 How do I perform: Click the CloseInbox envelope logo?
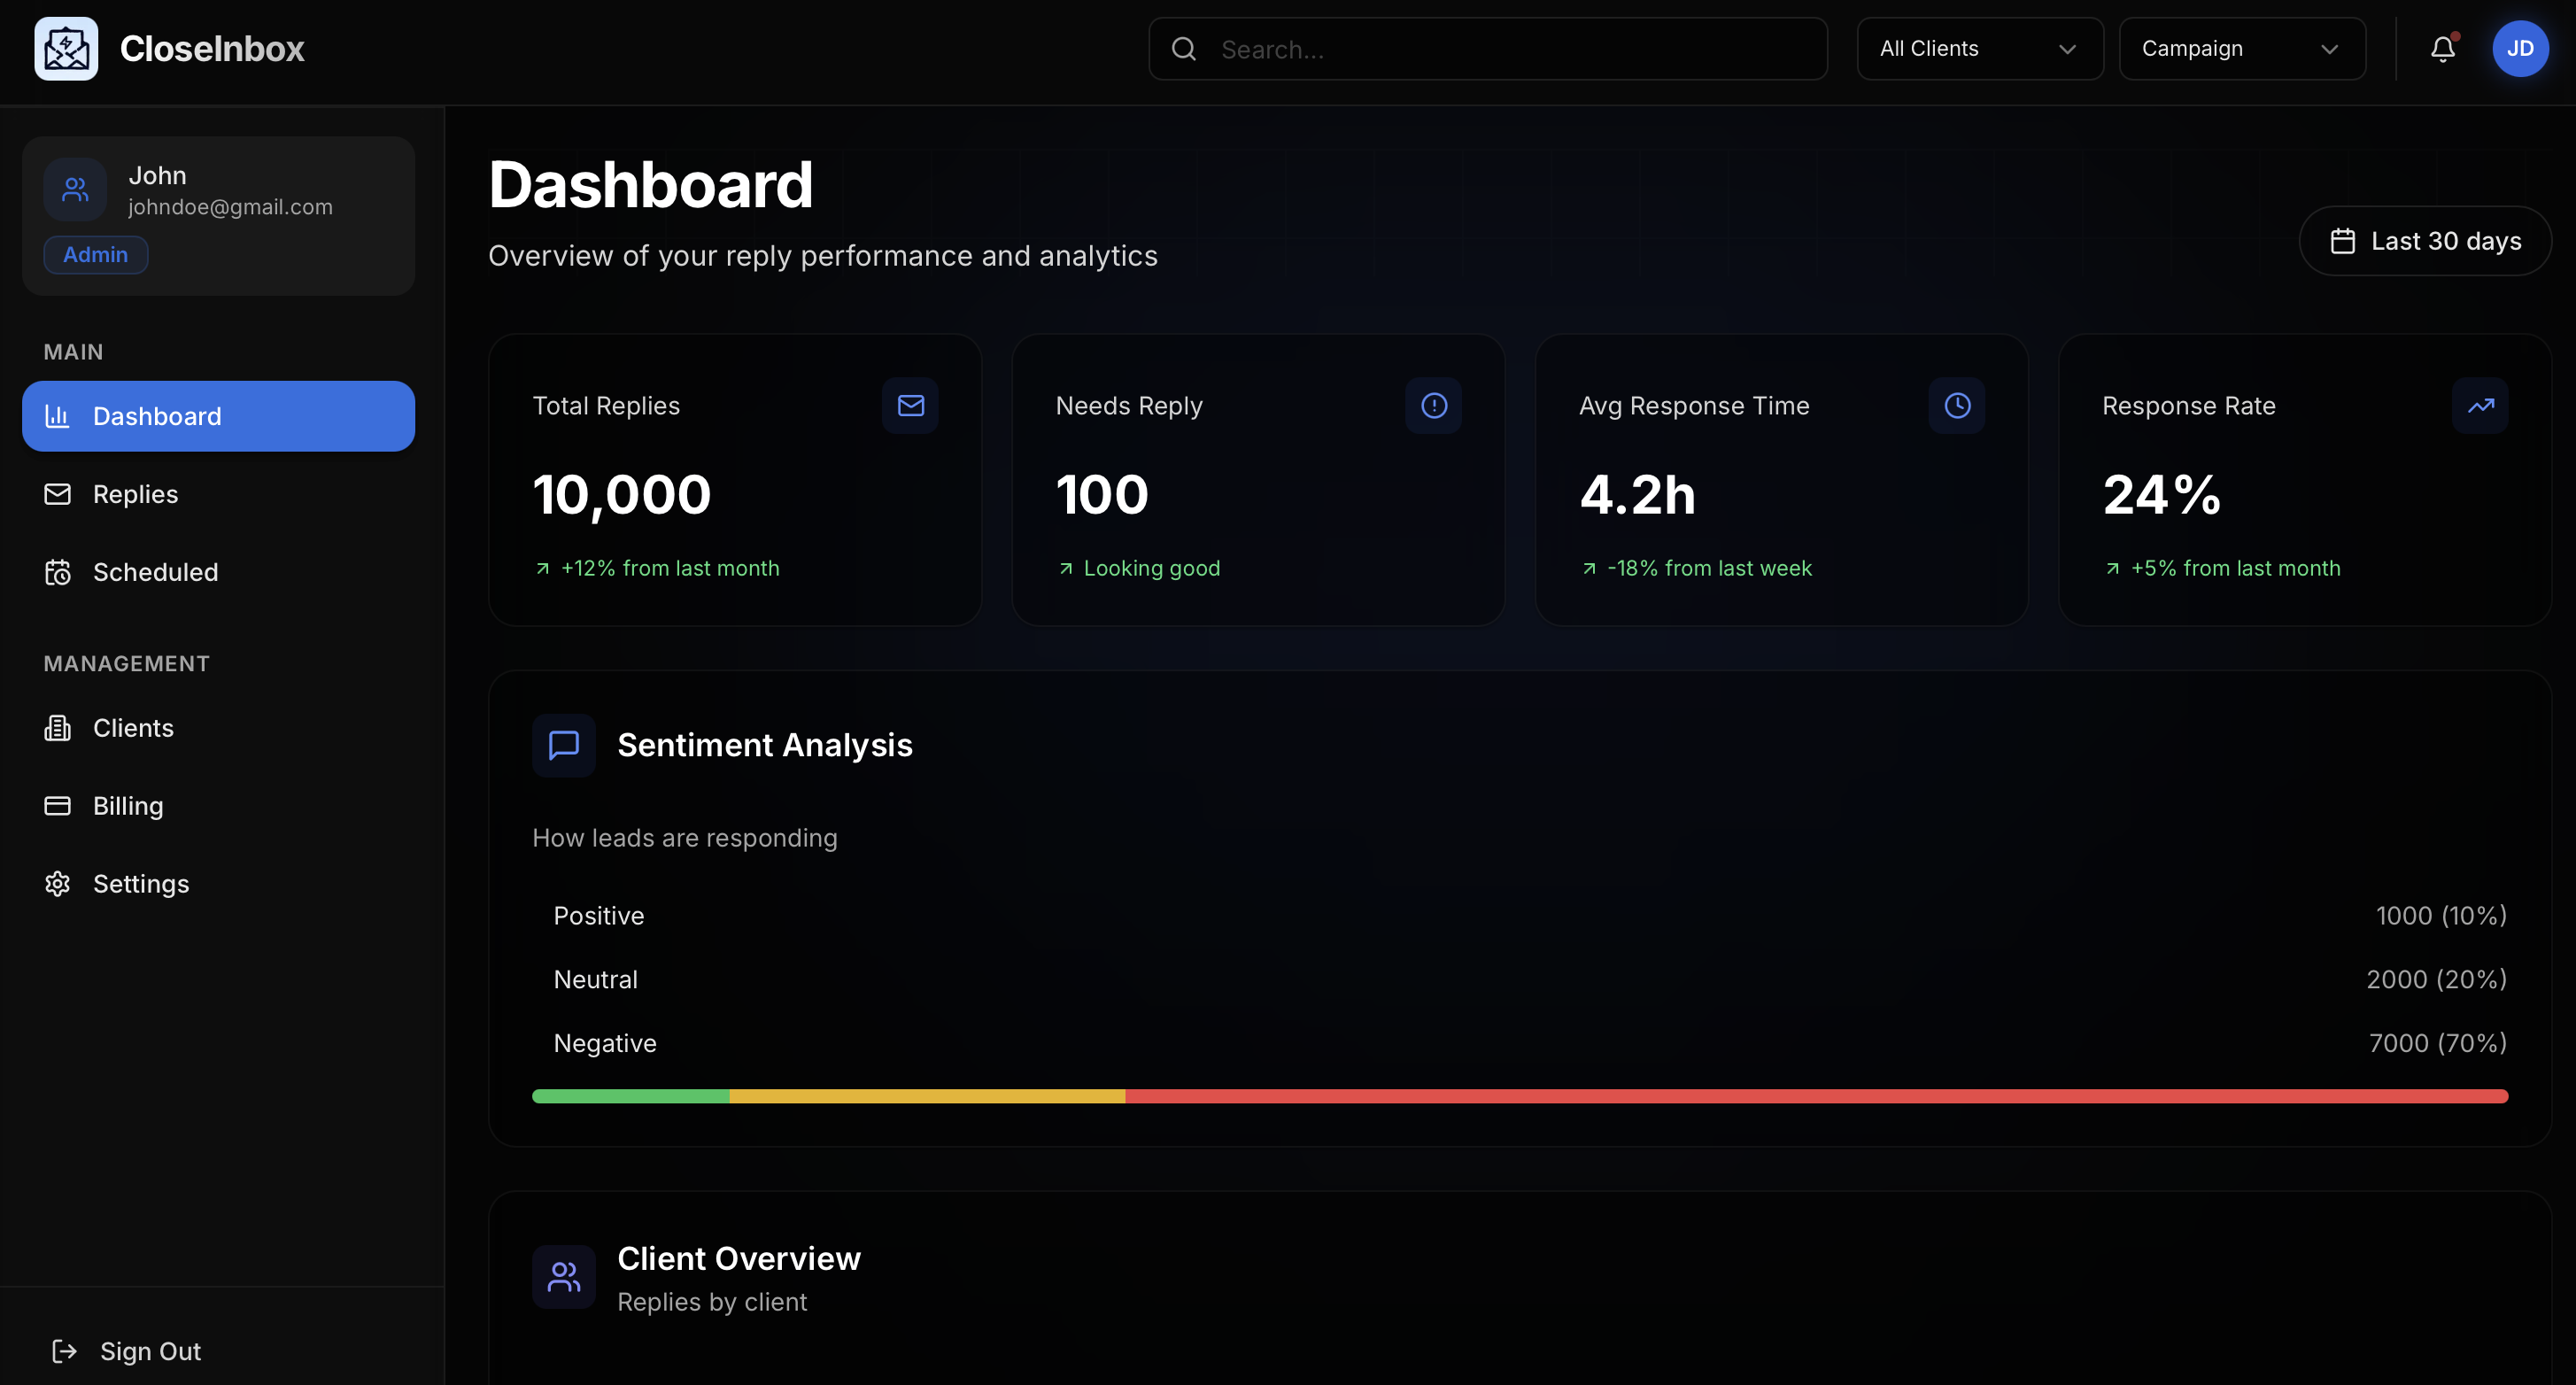66,48
